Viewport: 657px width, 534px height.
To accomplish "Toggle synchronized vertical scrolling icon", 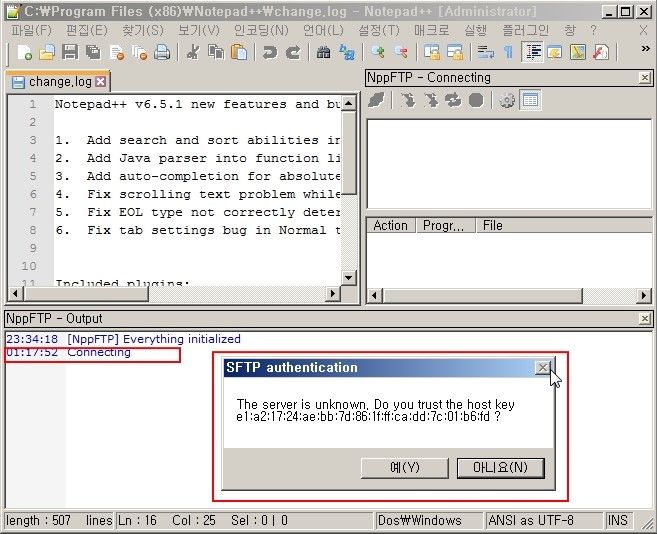I will click(x=432, y=52).
